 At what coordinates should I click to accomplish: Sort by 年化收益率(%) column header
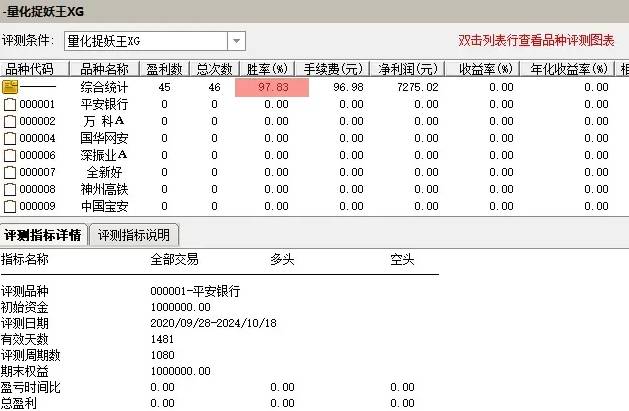[x=568, y=69]
